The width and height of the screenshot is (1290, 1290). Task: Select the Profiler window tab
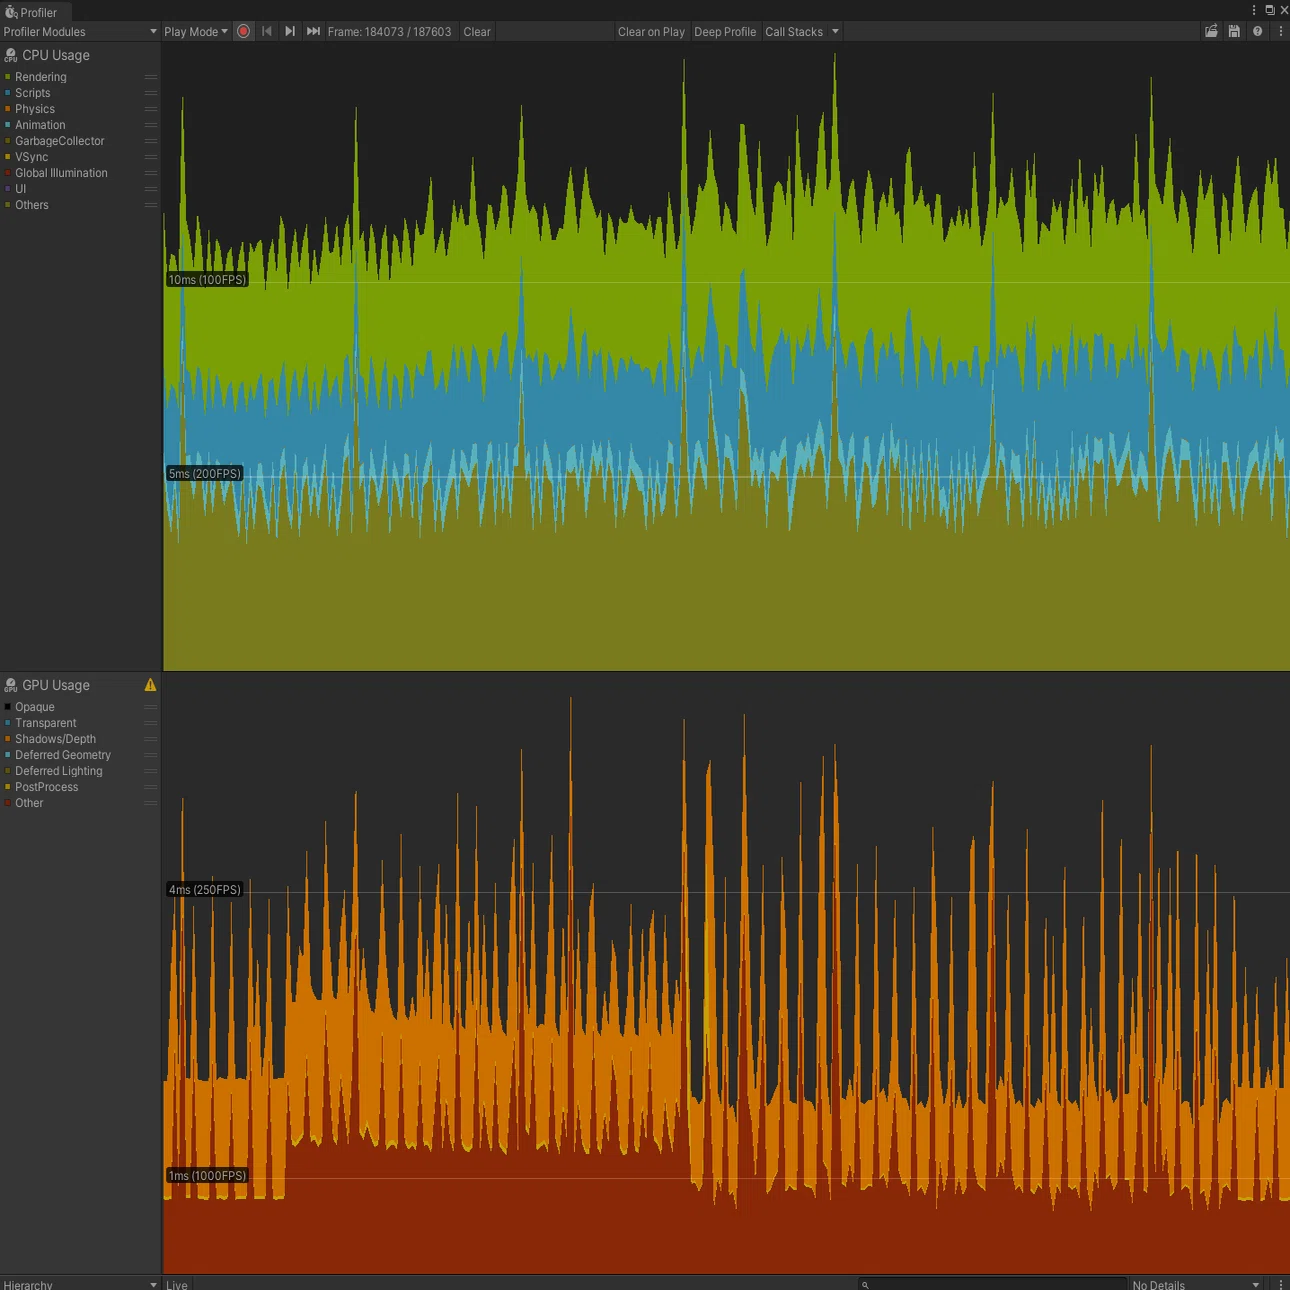(x=32, y=12)
